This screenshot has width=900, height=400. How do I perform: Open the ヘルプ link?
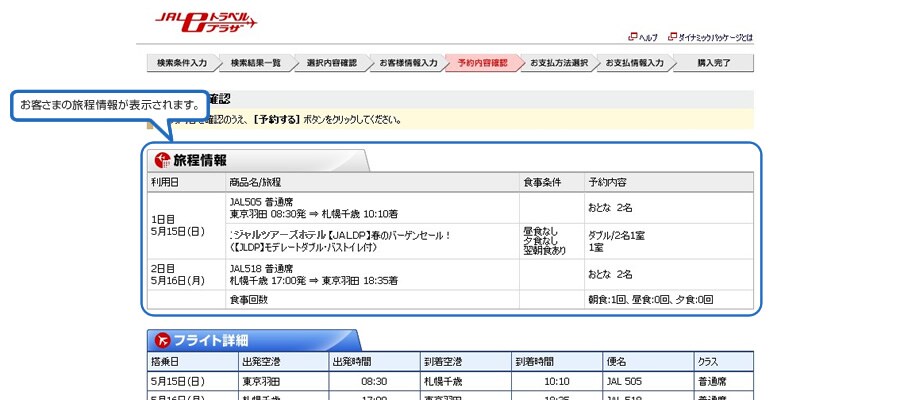[x=647, y=37]
